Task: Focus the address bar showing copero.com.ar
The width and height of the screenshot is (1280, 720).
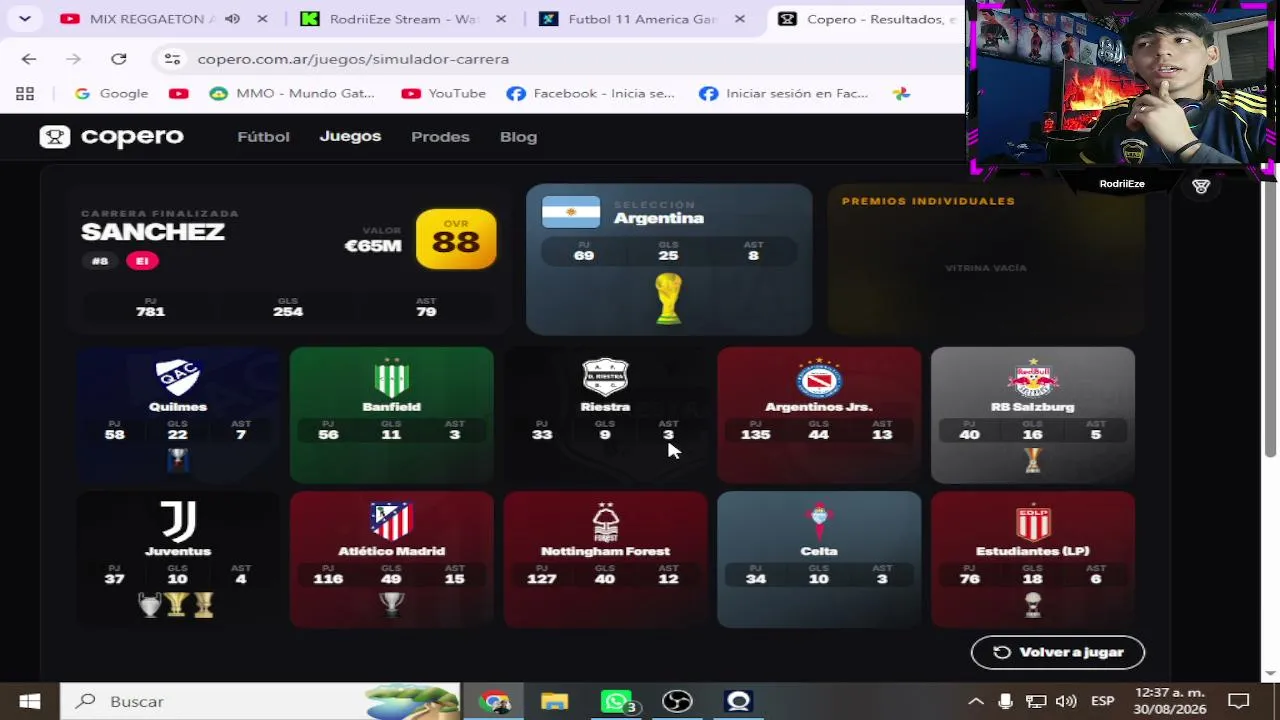Action: coord(560,59)
